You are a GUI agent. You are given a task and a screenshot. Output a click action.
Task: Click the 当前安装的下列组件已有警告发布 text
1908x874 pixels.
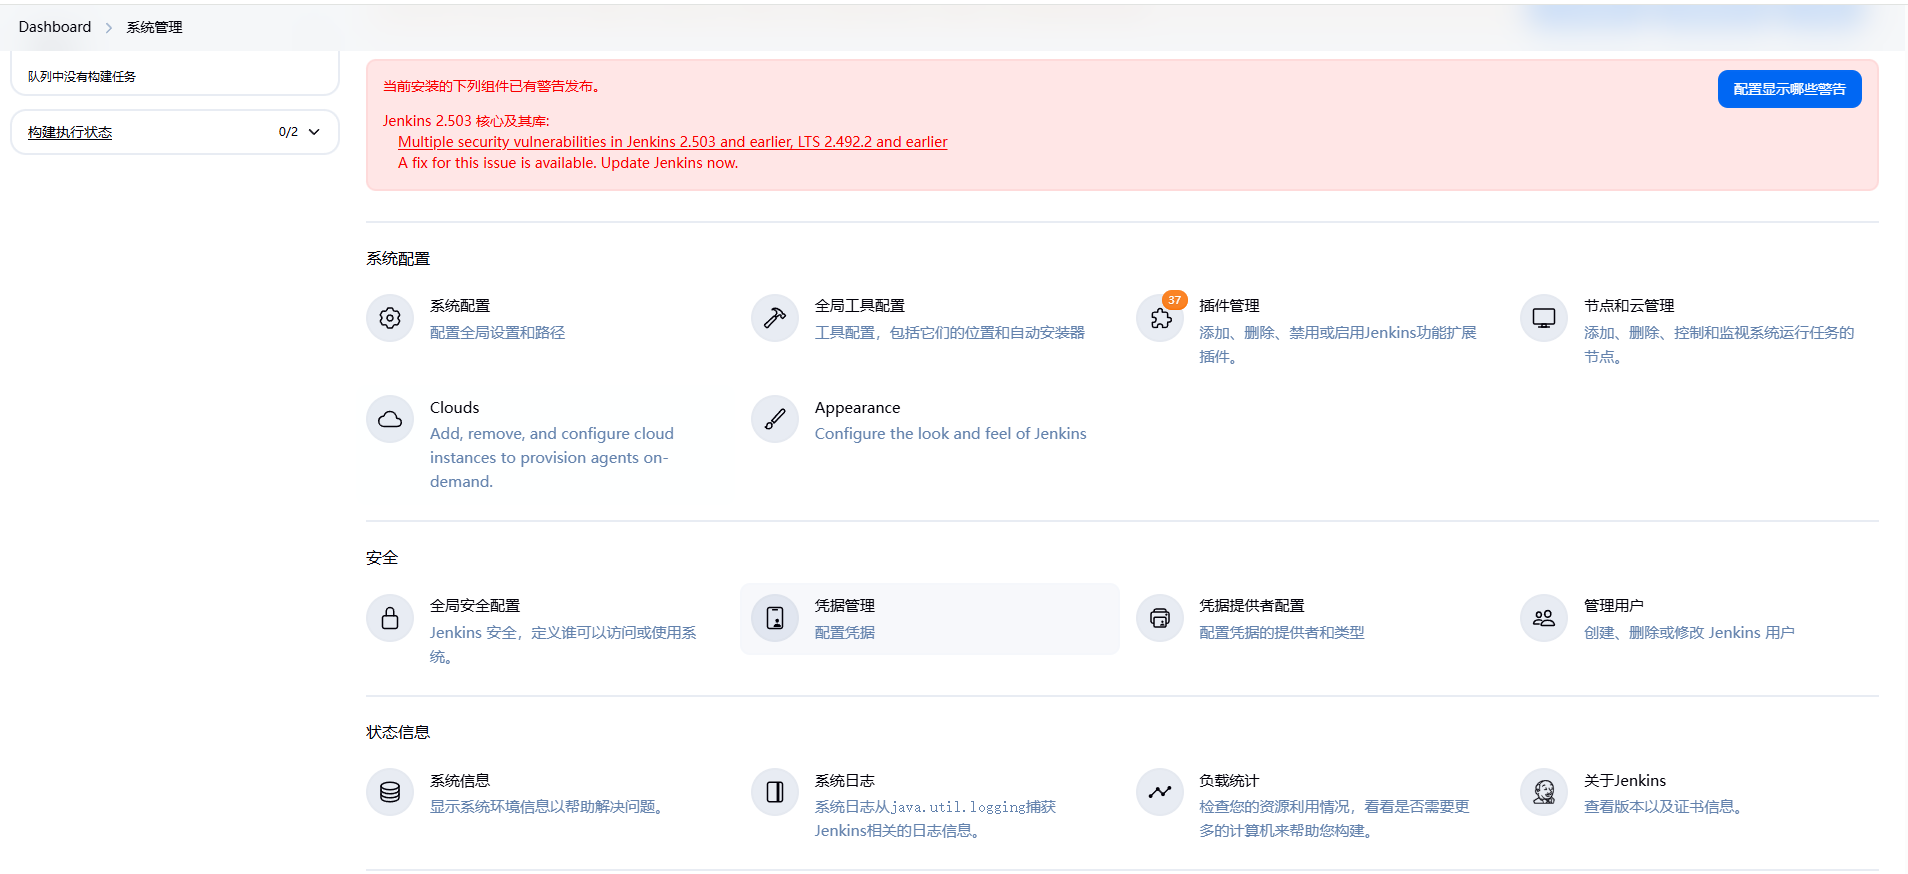click(x=492, y=86)
